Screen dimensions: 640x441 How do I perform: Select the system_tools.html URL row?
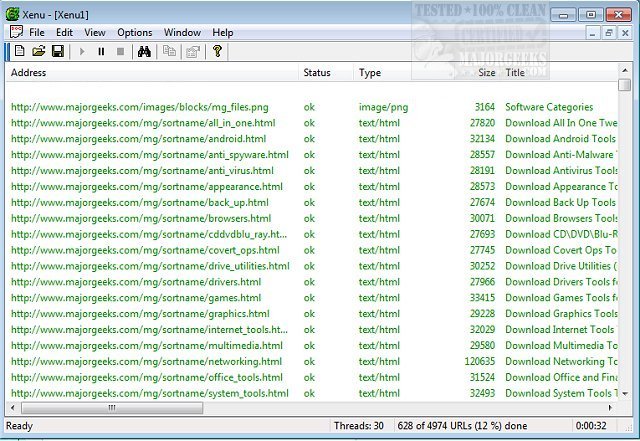tap(312, 394)
